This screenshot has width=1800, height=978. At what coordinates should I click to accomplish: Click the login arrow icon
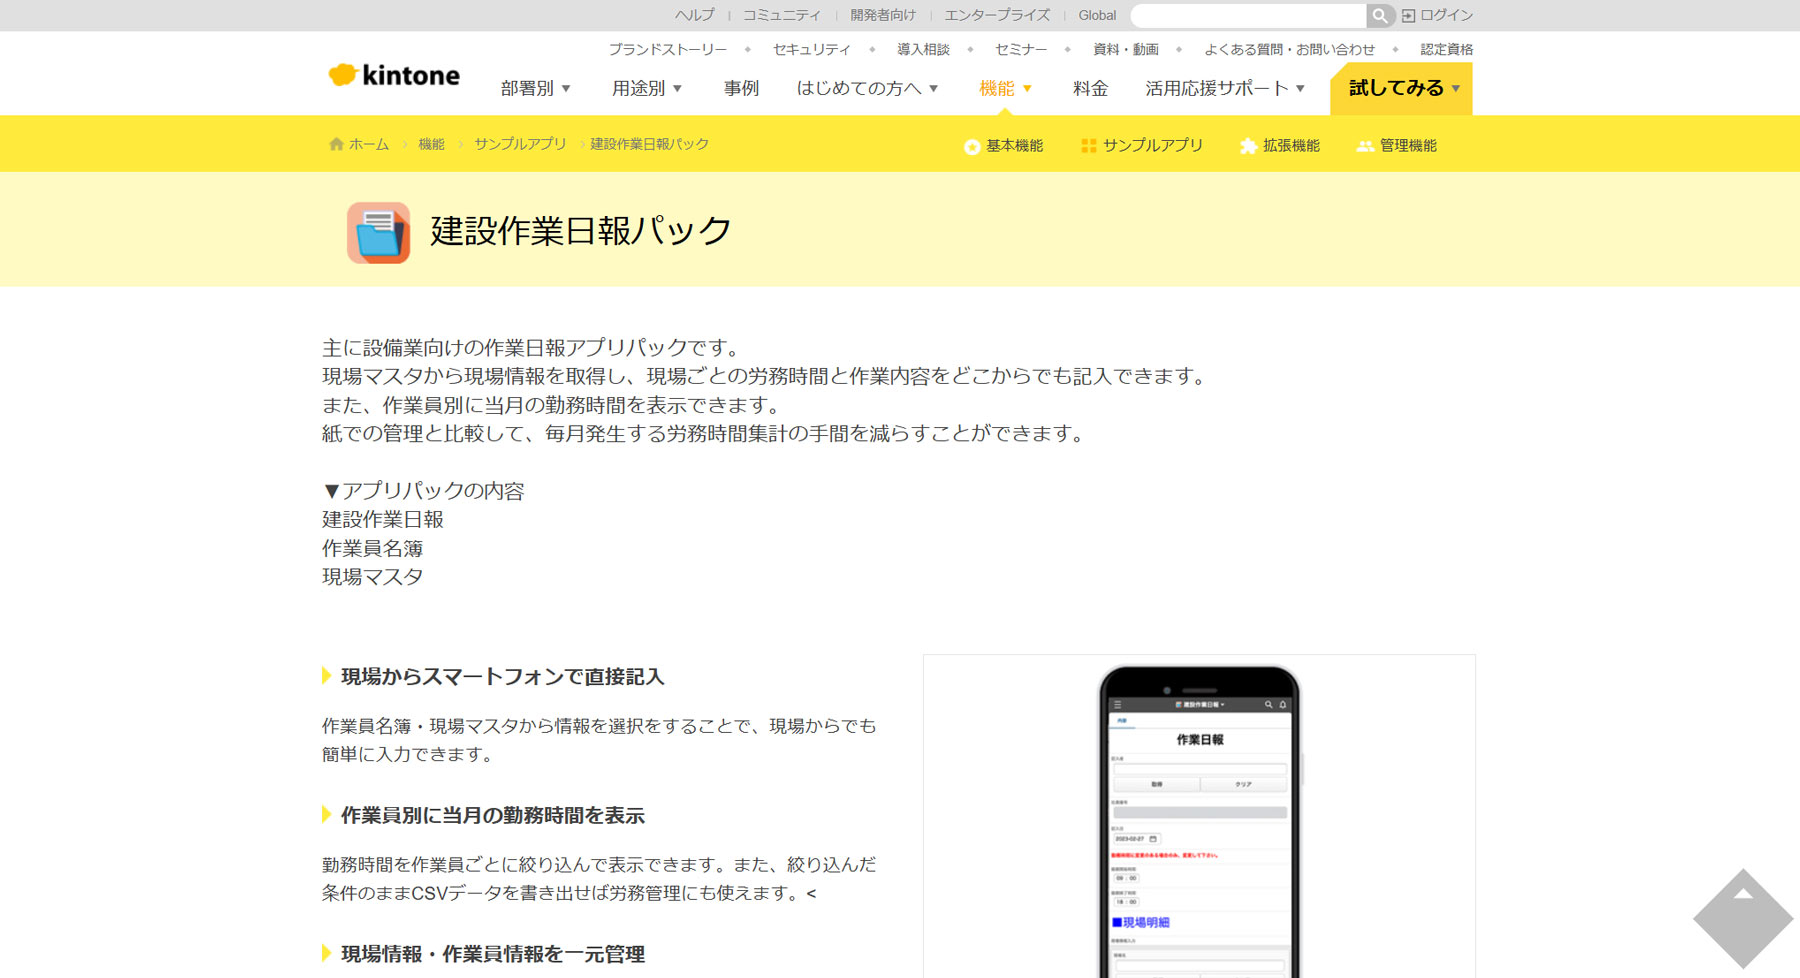1408,16
